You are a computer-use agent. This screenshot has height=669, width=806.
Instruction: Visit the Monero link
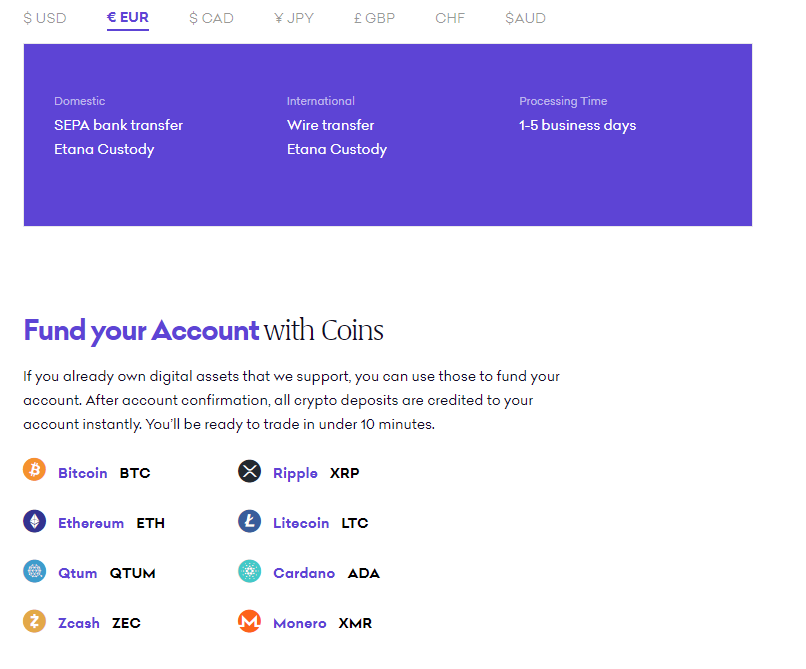(300, 623)
